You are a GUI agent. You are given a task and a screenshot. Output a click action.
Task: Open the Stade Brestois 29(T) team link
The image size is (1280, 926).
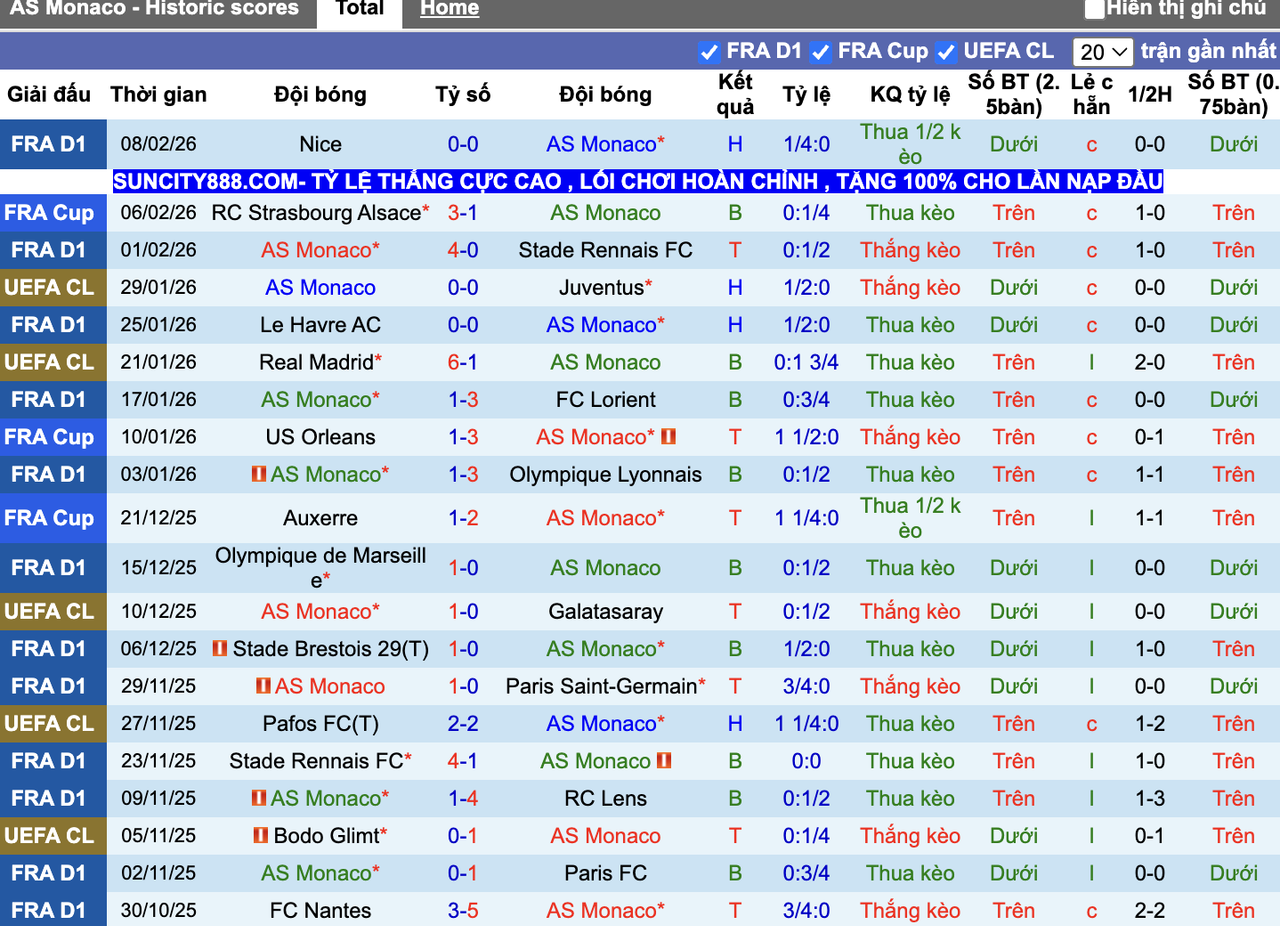pyautogui.click(x=330, y=649)
